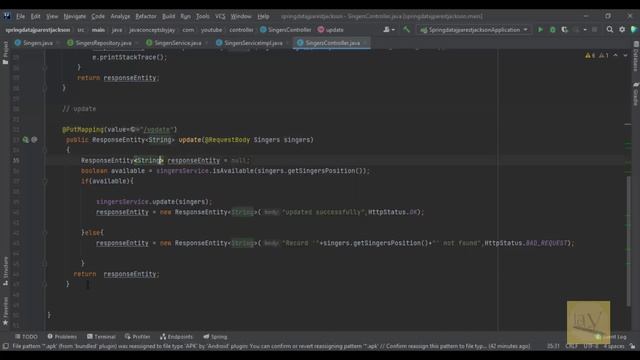Click the controller breadcrumb segment
This screenshot has height=360, width=640.
pos(241,30)
